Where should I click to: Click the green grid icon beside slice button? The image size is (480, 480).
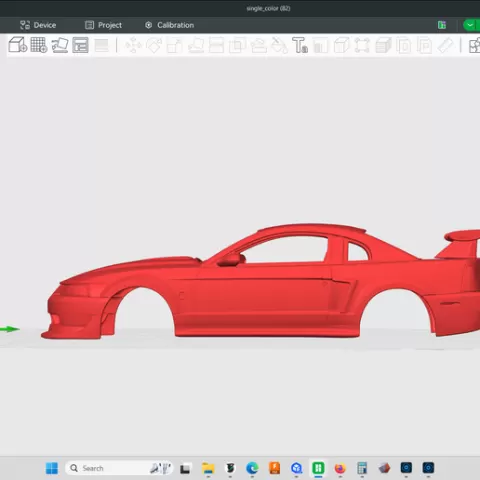pos(442,25)
